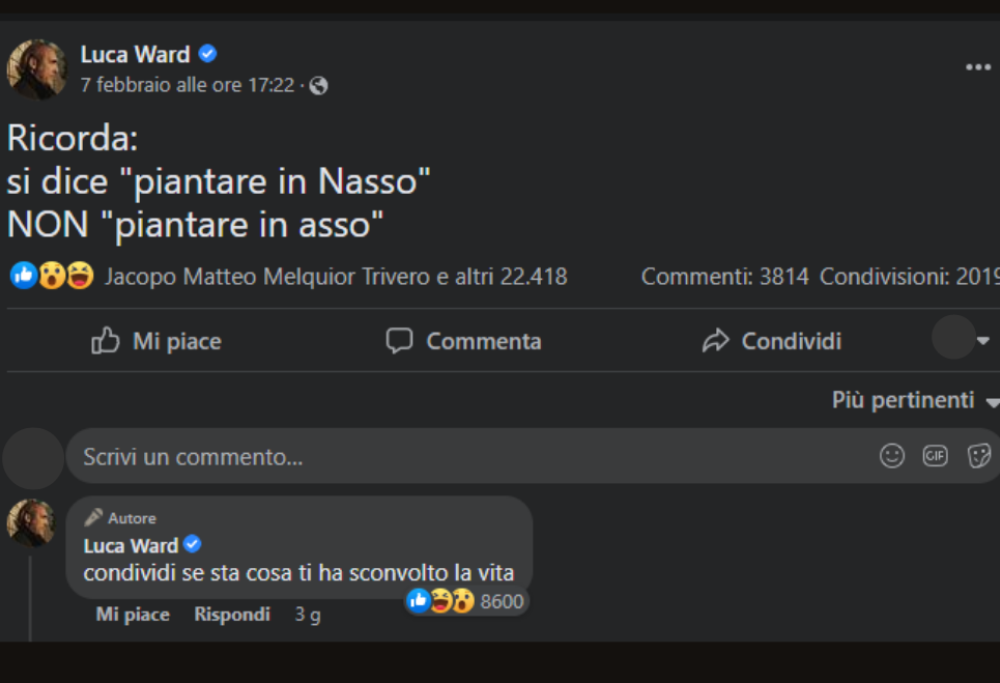Expand the Più pertinenti sorting dropdown

pos(914,401)
